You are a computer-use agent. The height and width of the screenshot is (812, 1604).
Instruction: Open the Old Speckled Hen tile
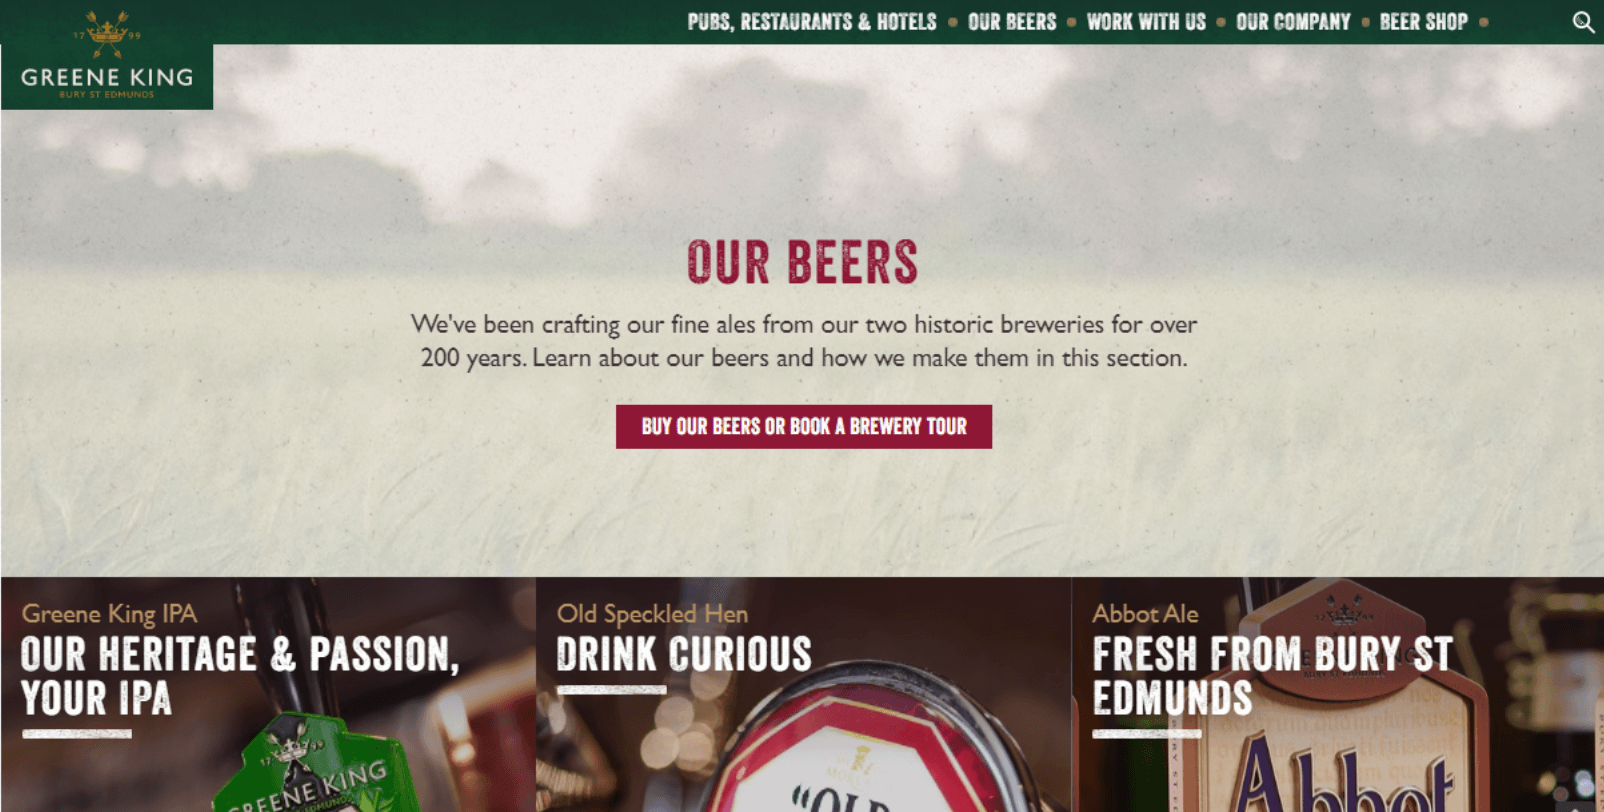[803, 694]
